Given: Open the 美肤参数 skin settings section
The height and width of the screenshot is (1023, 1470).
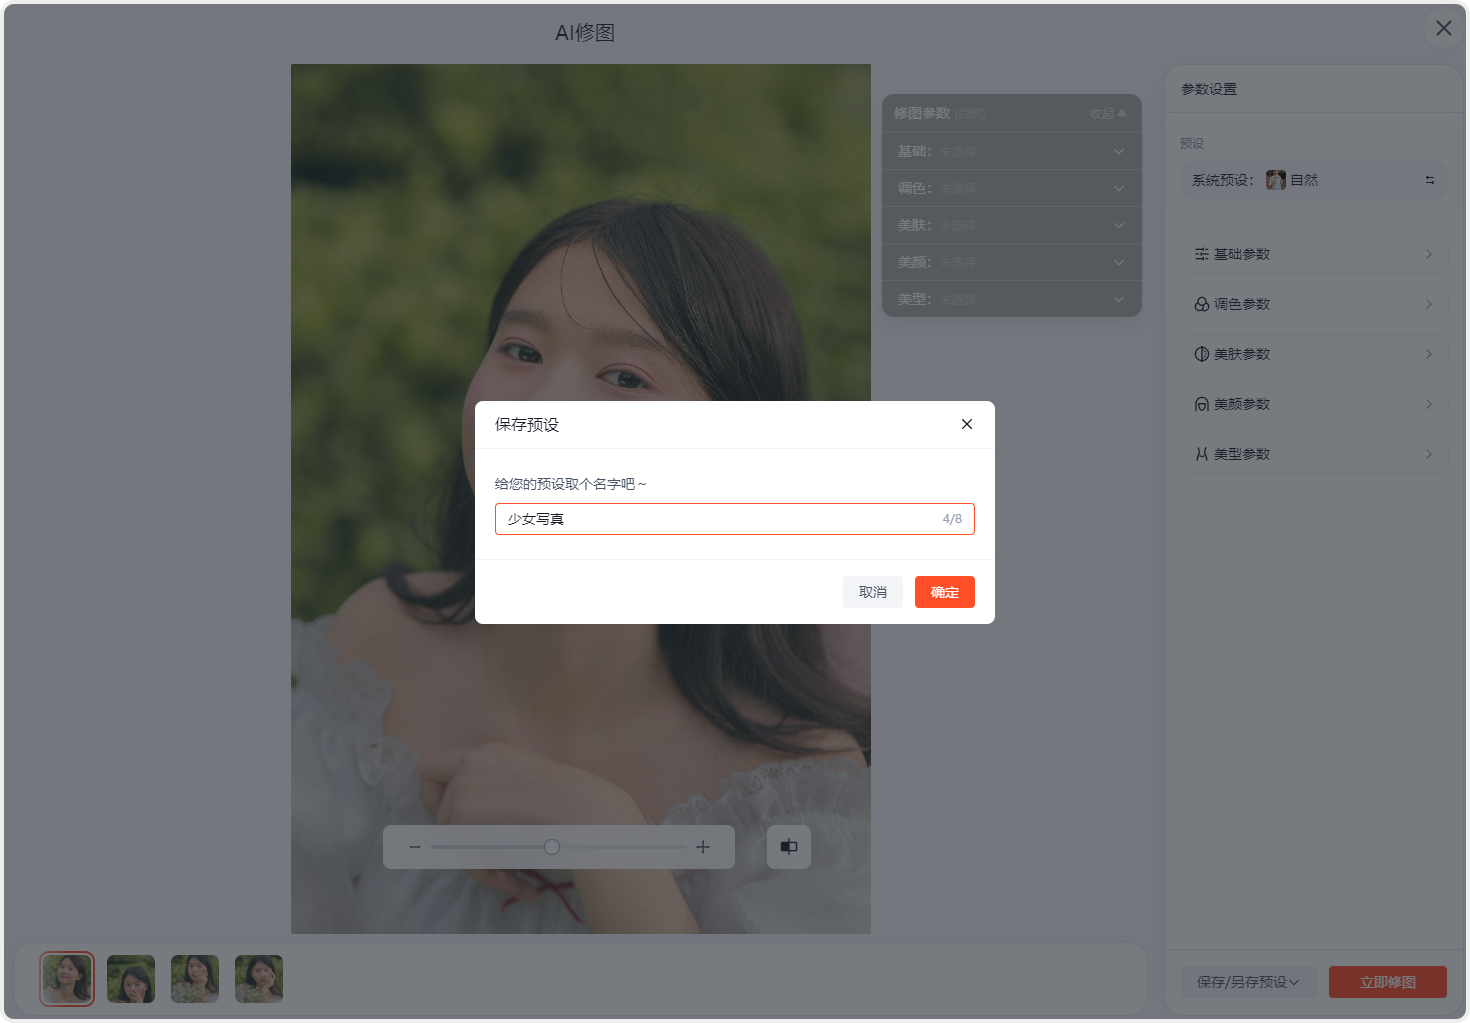Looking at the screenshot, I should 1314,354.
